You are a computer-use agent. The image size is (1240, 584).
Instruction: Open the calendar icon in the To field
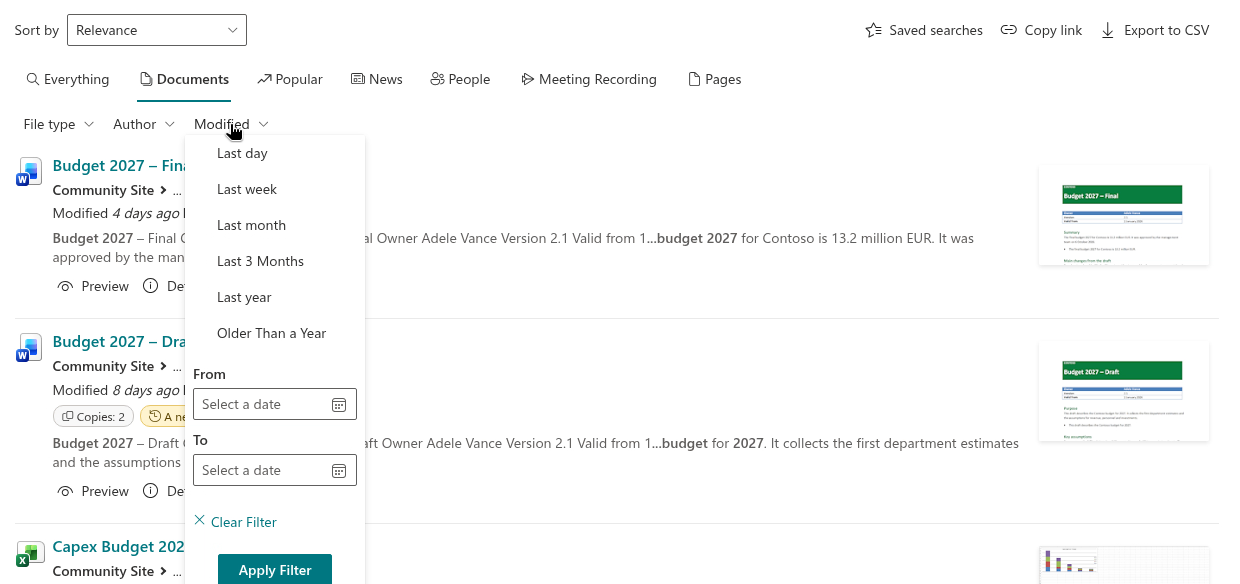click(339, 471)
